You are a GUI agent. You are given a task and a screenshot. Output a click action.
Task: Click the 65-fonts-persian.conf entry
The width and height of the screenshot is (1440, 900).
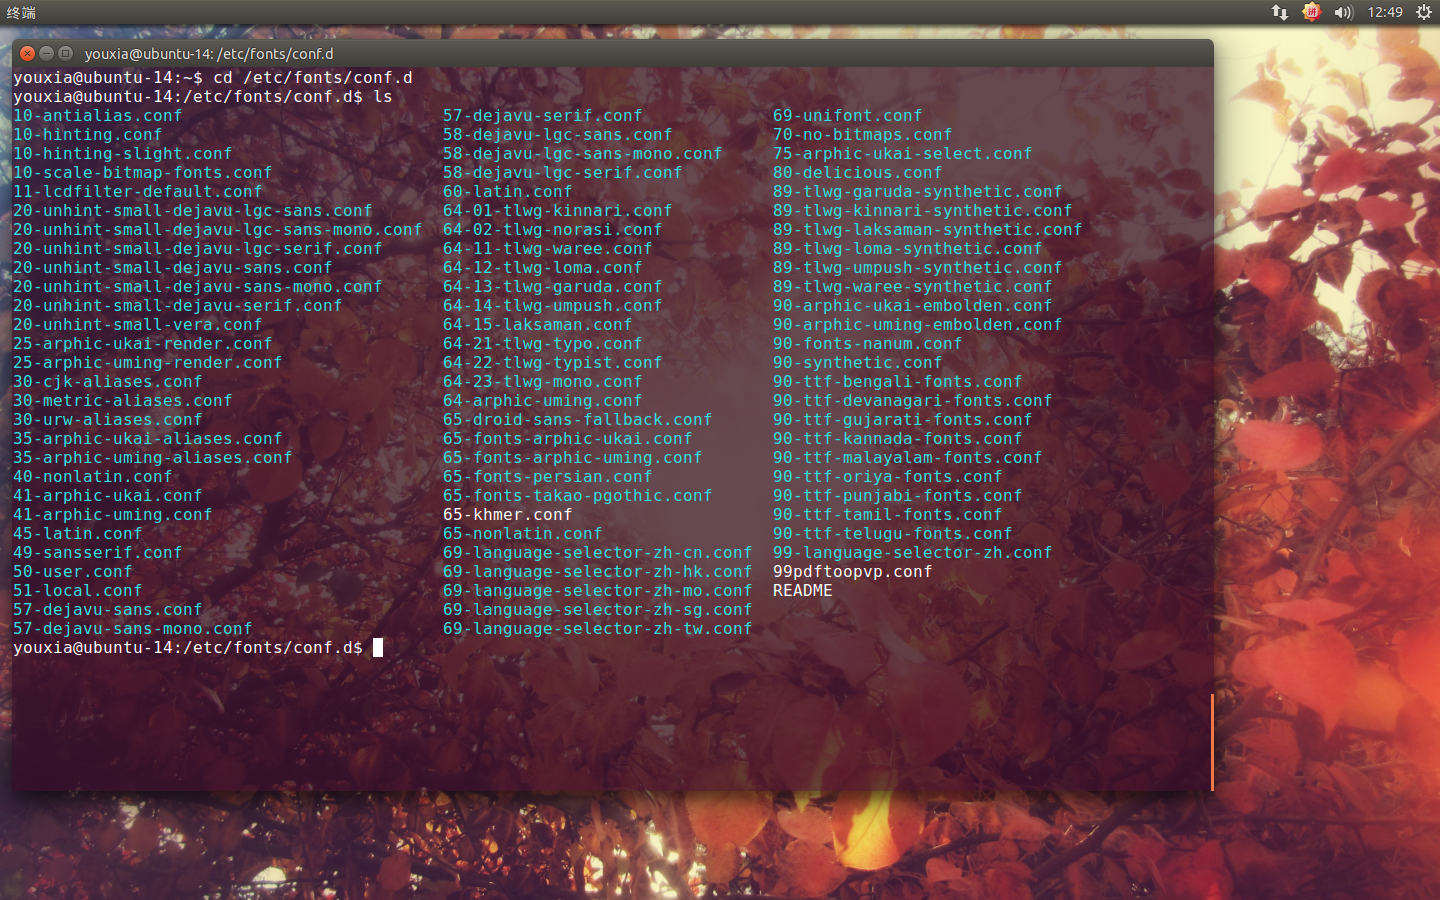(x=548, y=477)
